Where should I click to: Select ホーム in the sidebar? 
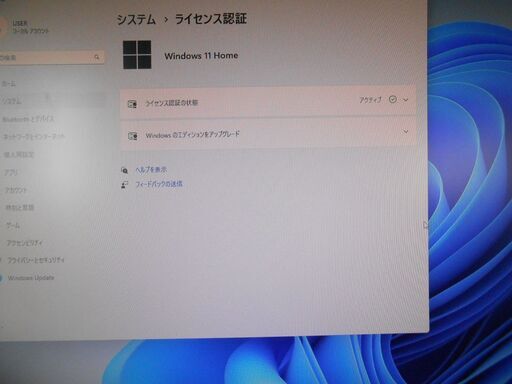[9, 83]
